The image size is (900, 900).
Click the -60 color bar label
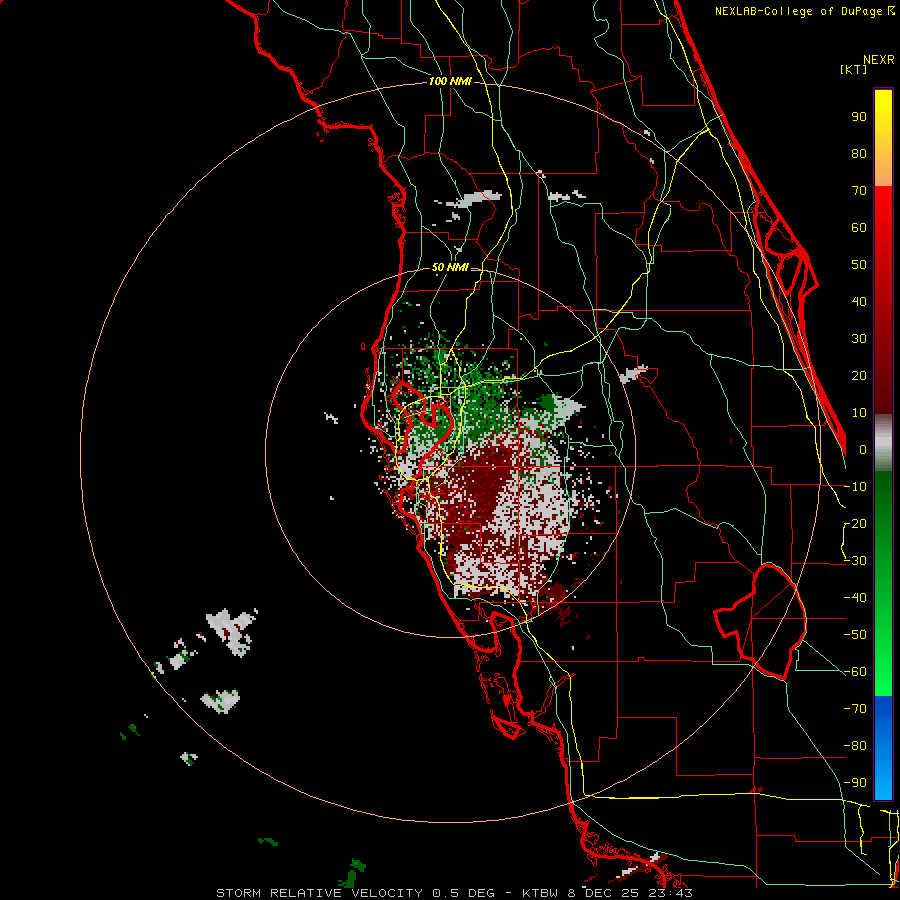pos(855,672)
